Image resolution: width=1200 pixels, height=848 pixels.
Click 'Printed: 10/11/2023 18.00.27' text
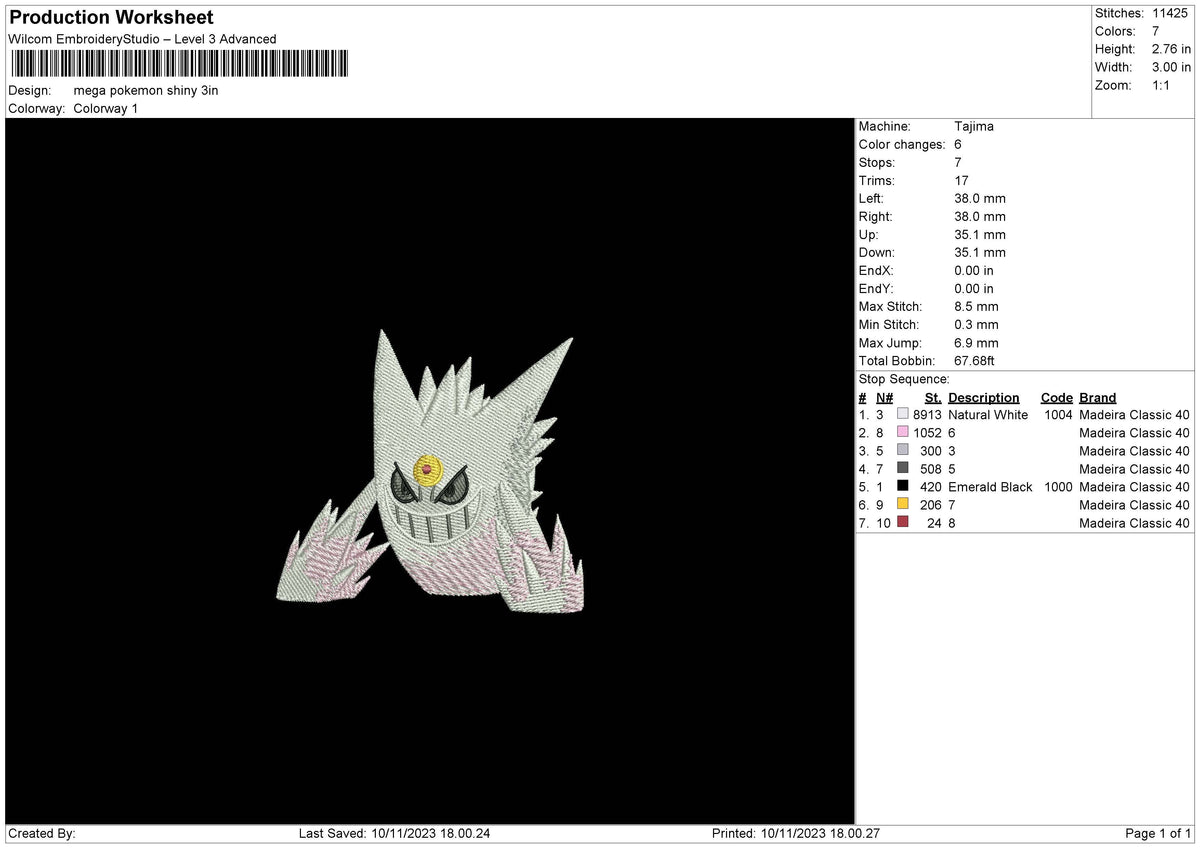795,833
